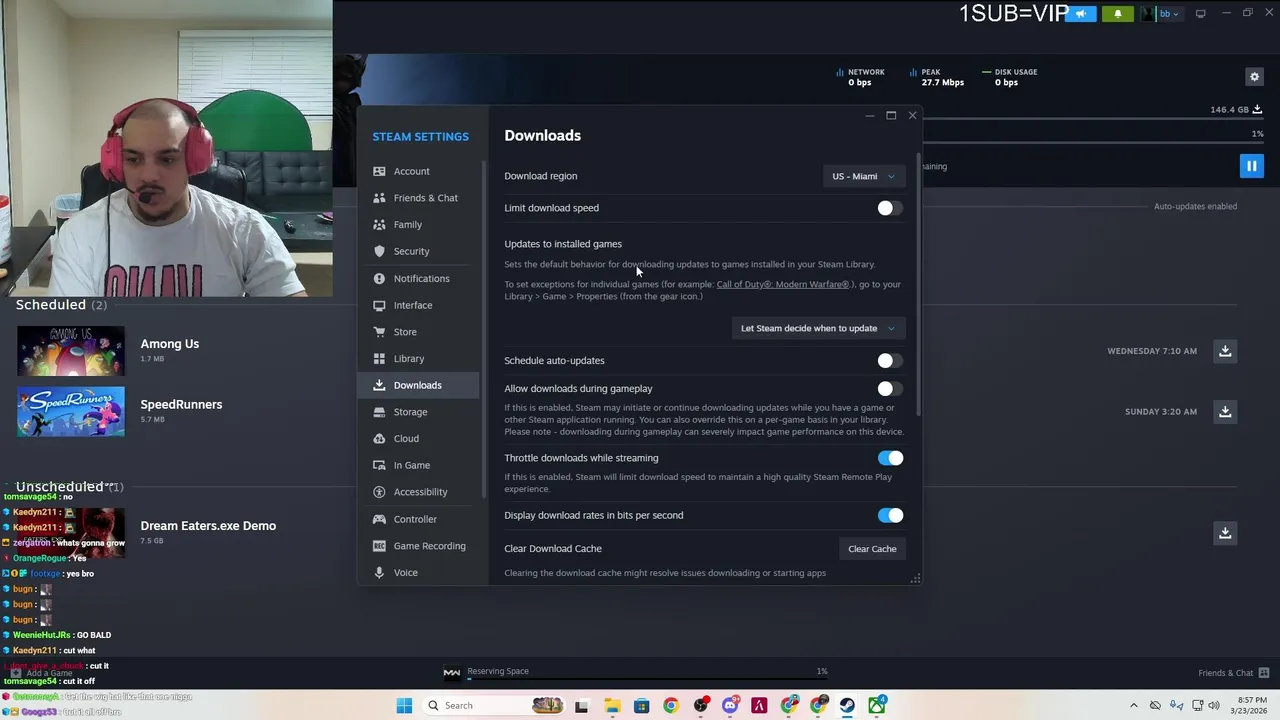Enable Schedule auto-updates switch
The width and height of the screenshot is (1280, 720).
click(x=889, y=360)
